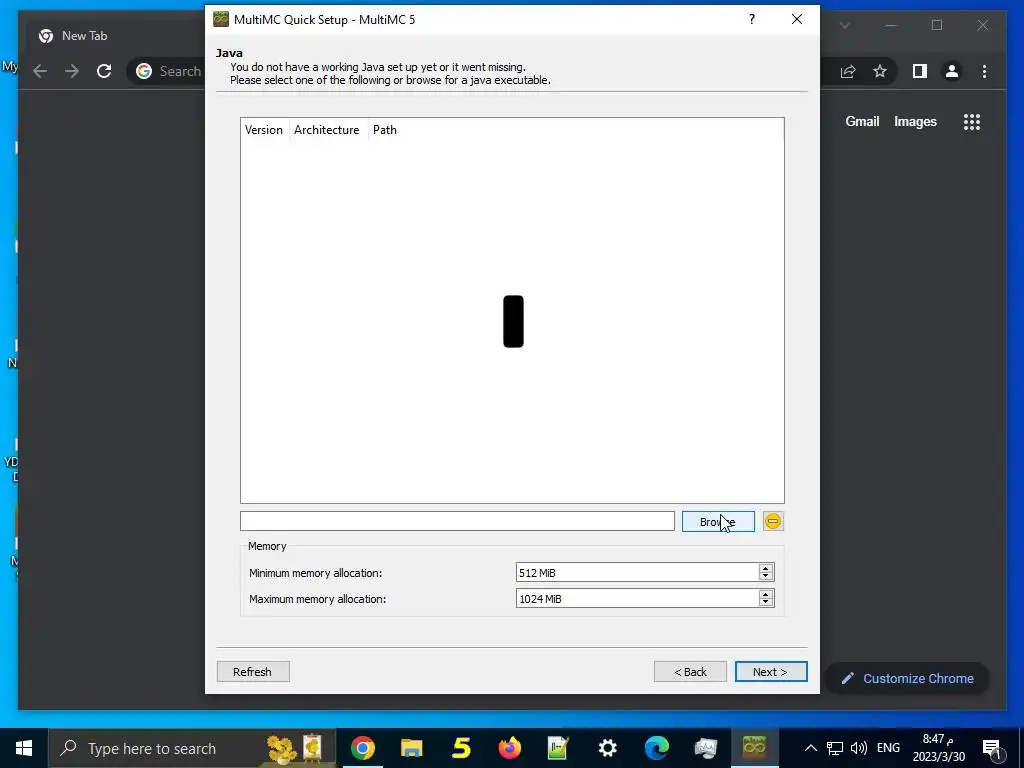Viewport: 1024px width, 768px height.
Task: Open the notification center icon
Action: coord(993,748)
